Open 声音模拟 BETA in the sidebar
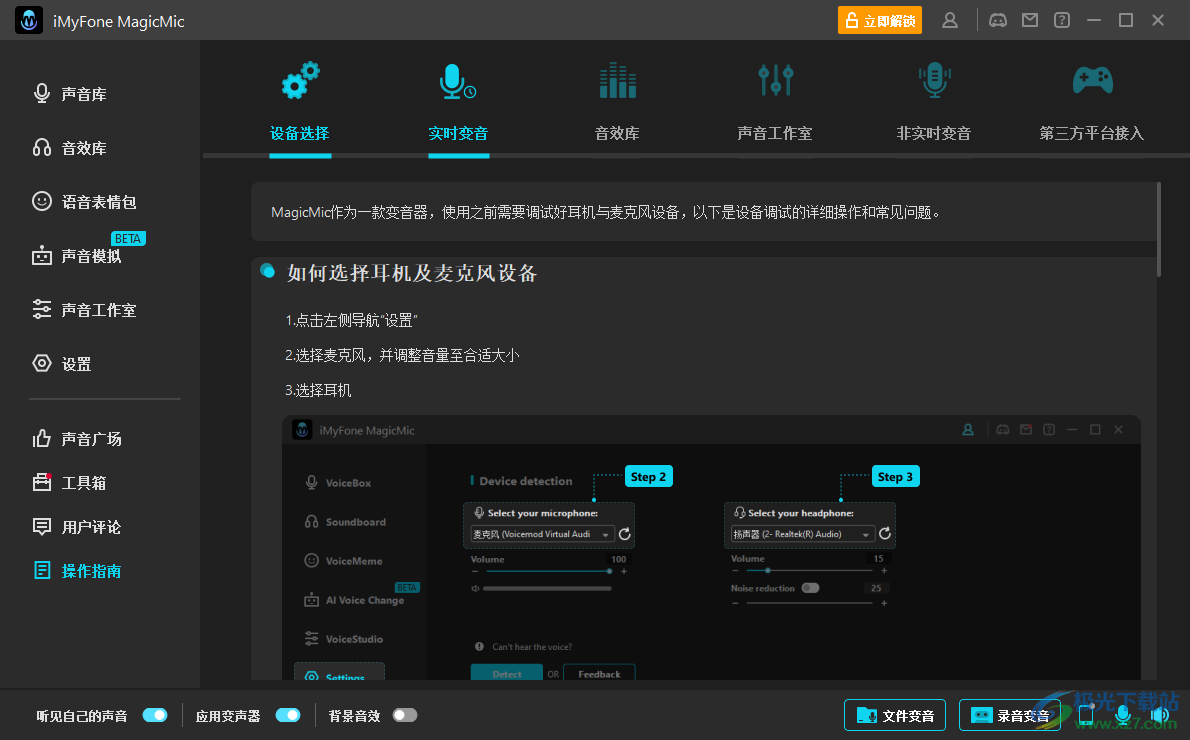Viewport: 1190px width, 740px height. point(87,250)
